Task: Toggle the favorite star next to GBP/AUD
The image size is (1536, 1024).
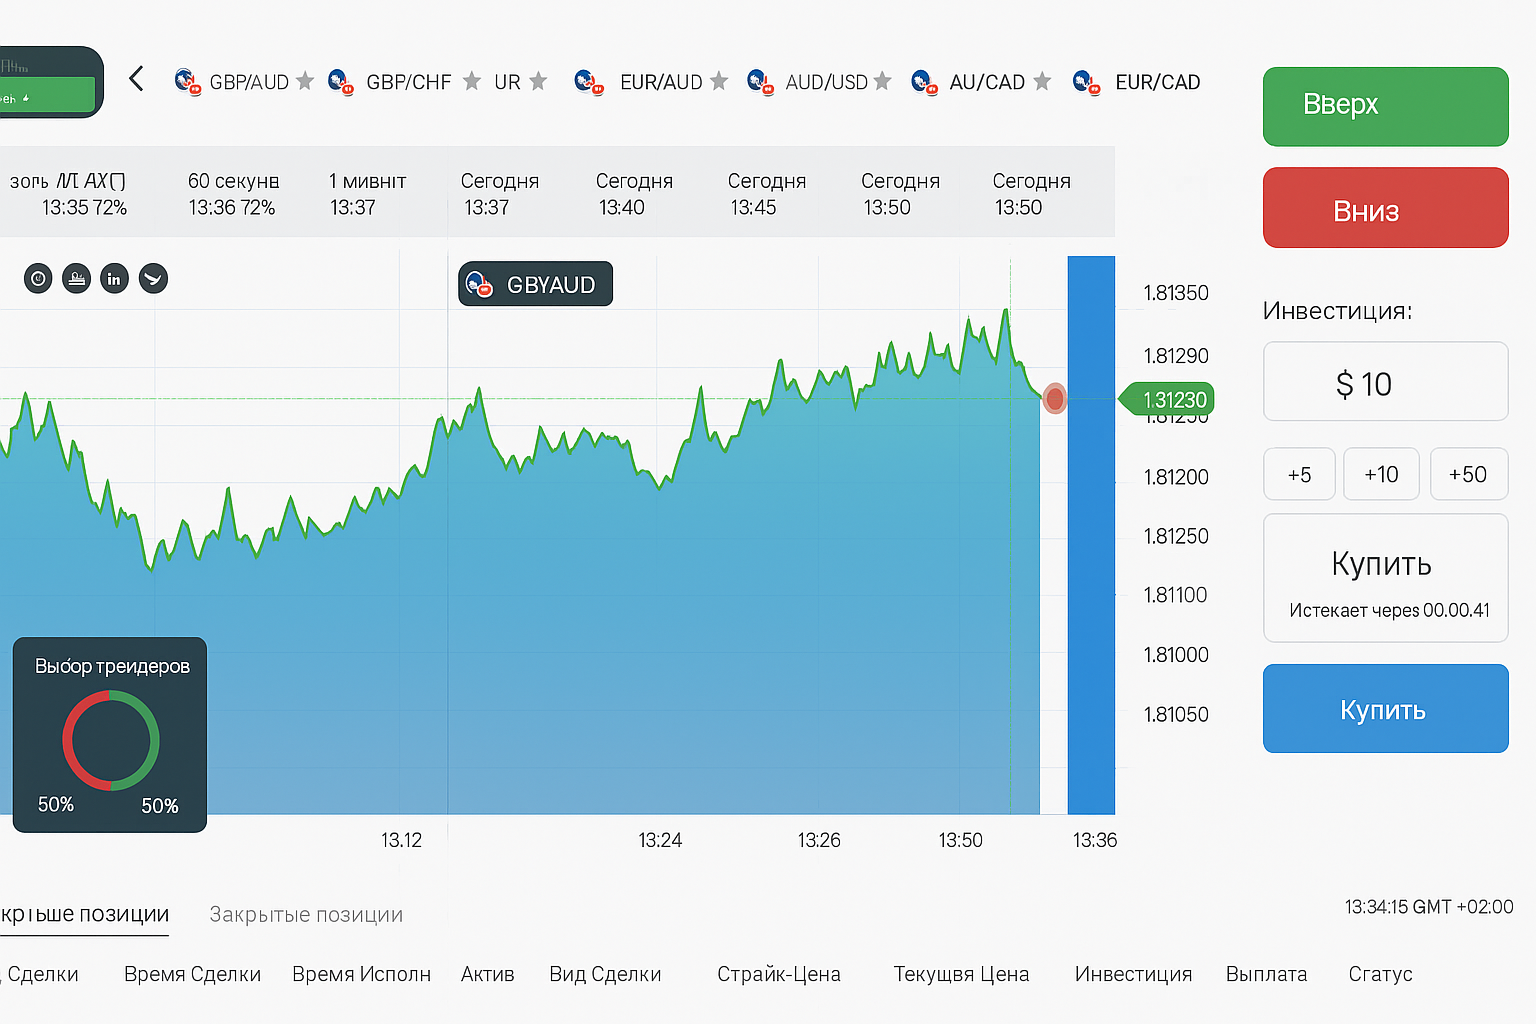Action: [x=305, y=81]
